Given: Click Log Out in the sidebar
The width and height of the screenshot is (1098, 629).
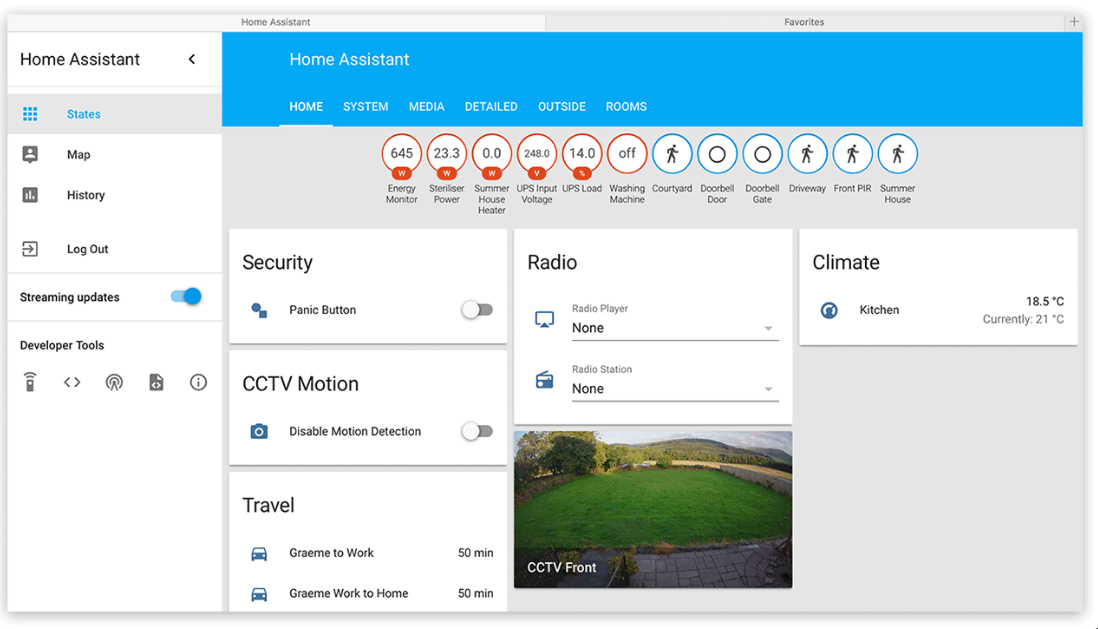Looking at the screenshot, I should [114, 249].
